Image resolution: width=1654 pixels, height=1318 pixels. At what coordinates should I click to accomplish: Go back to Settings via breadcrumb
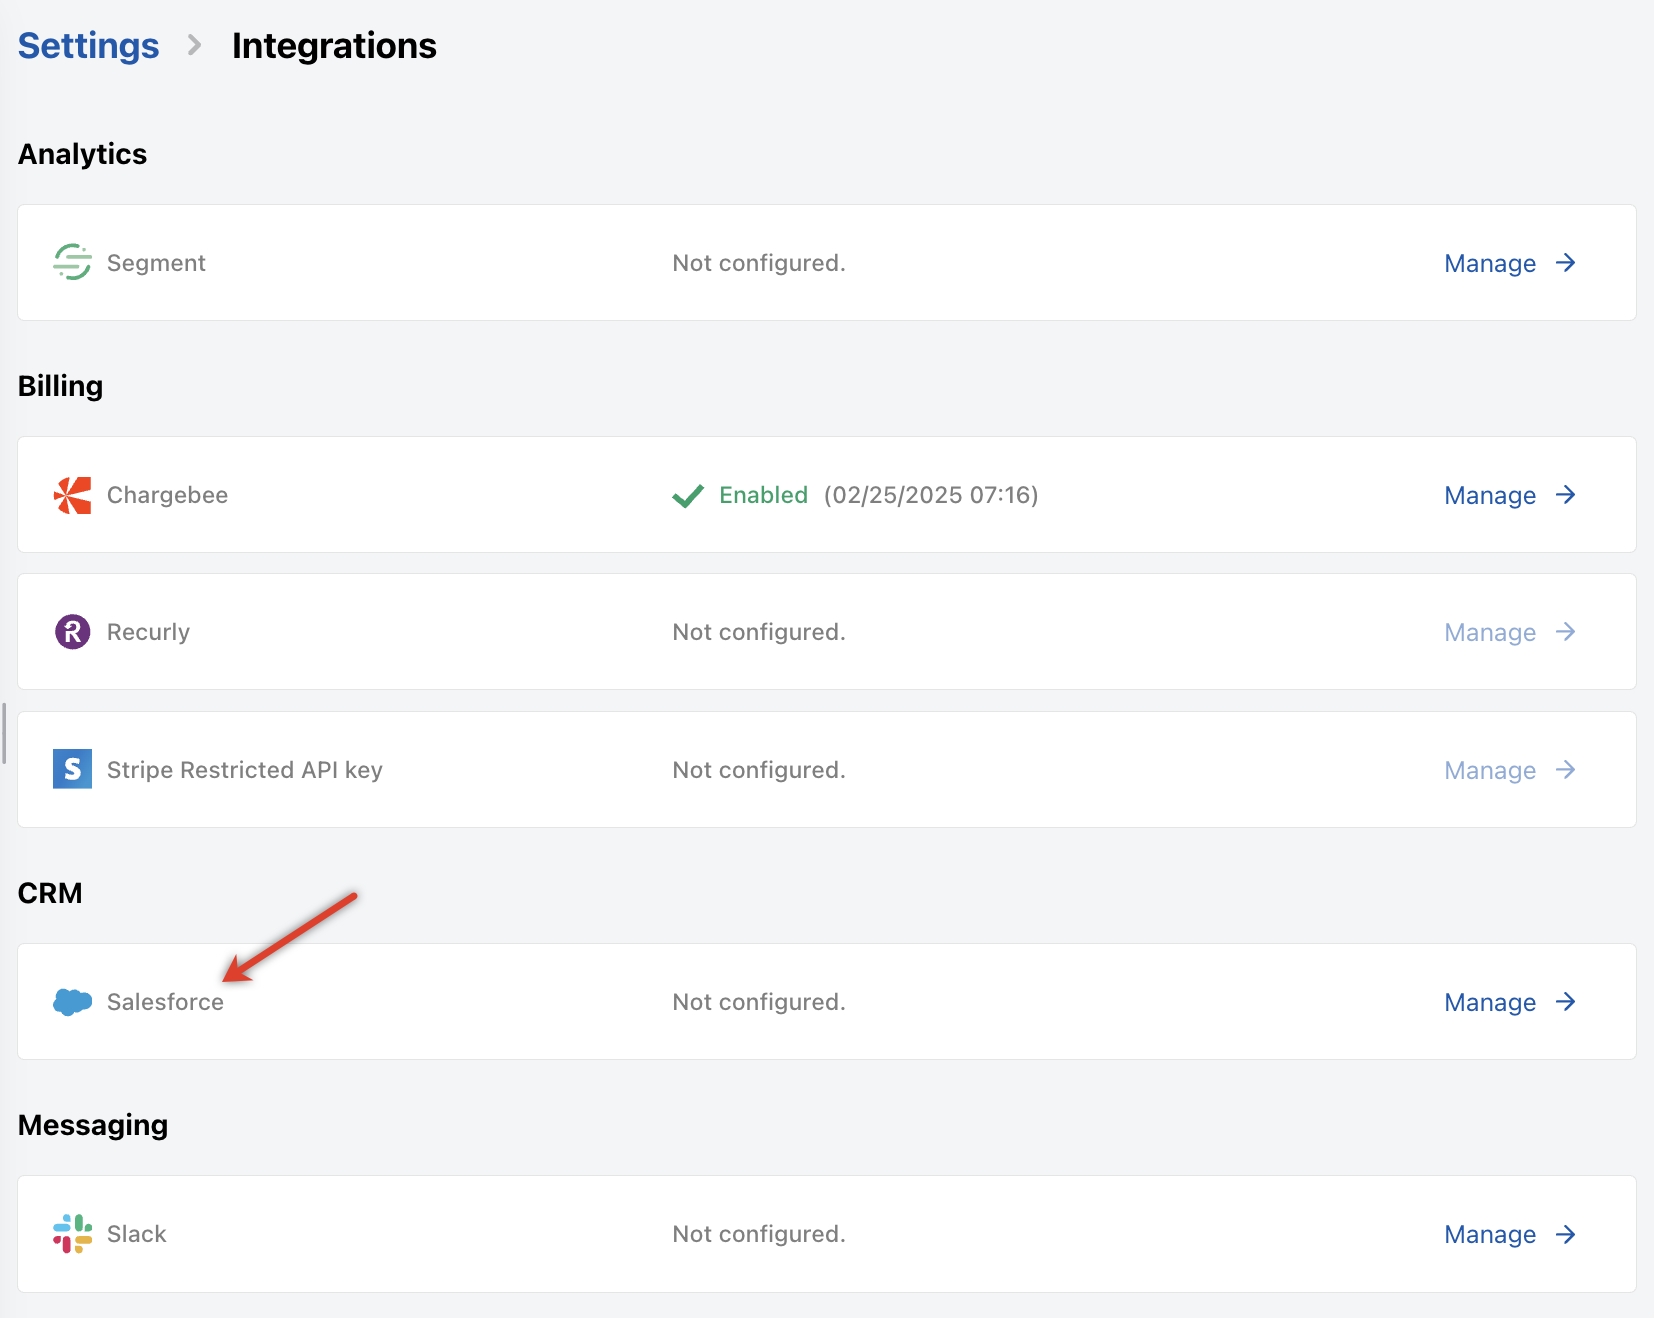tap(88, 46)
